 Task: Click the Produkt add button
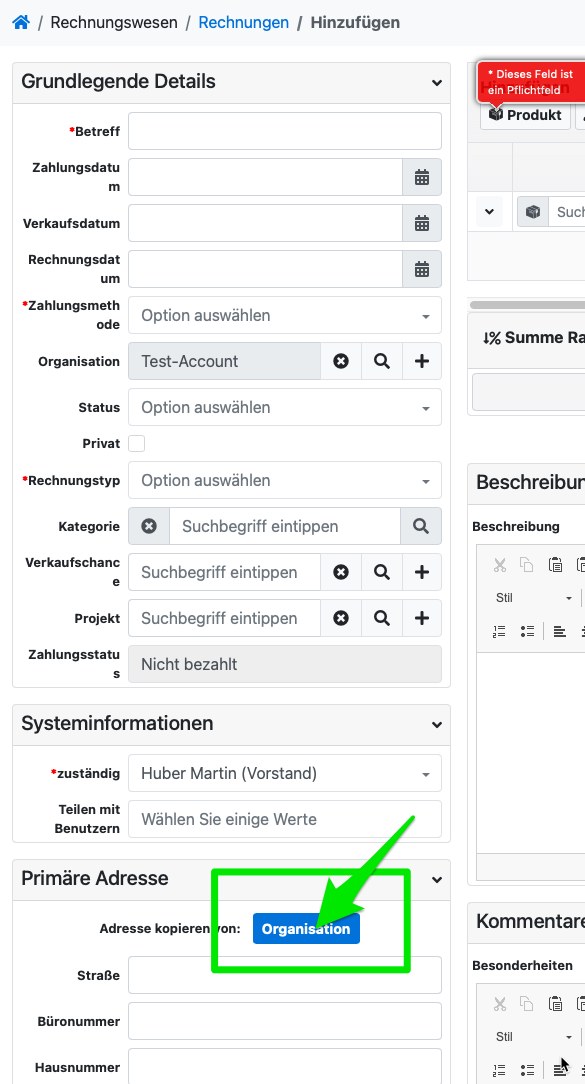[x=526, y=115]
